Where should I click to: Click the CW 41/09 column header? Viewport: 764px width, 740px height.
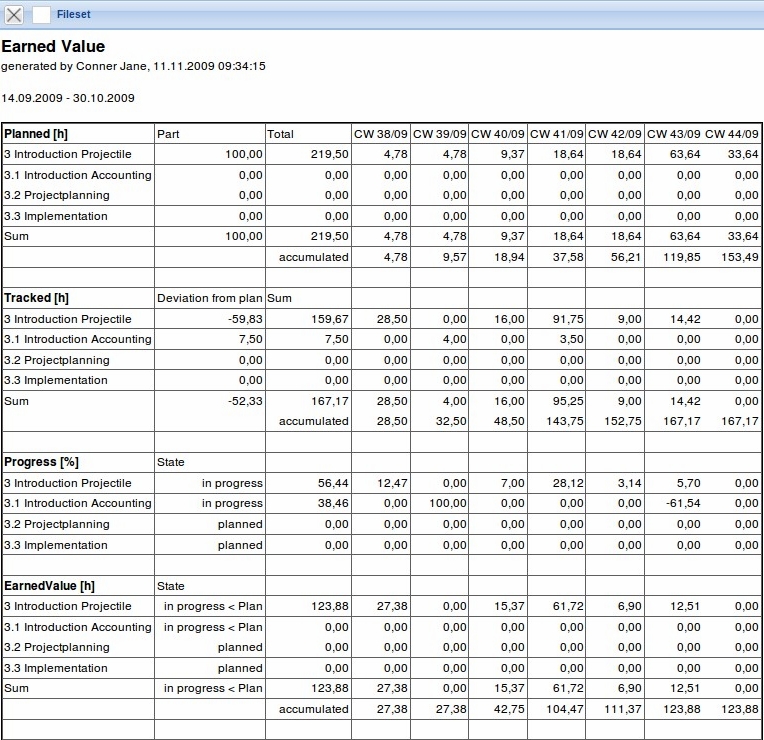click(556, 134)
